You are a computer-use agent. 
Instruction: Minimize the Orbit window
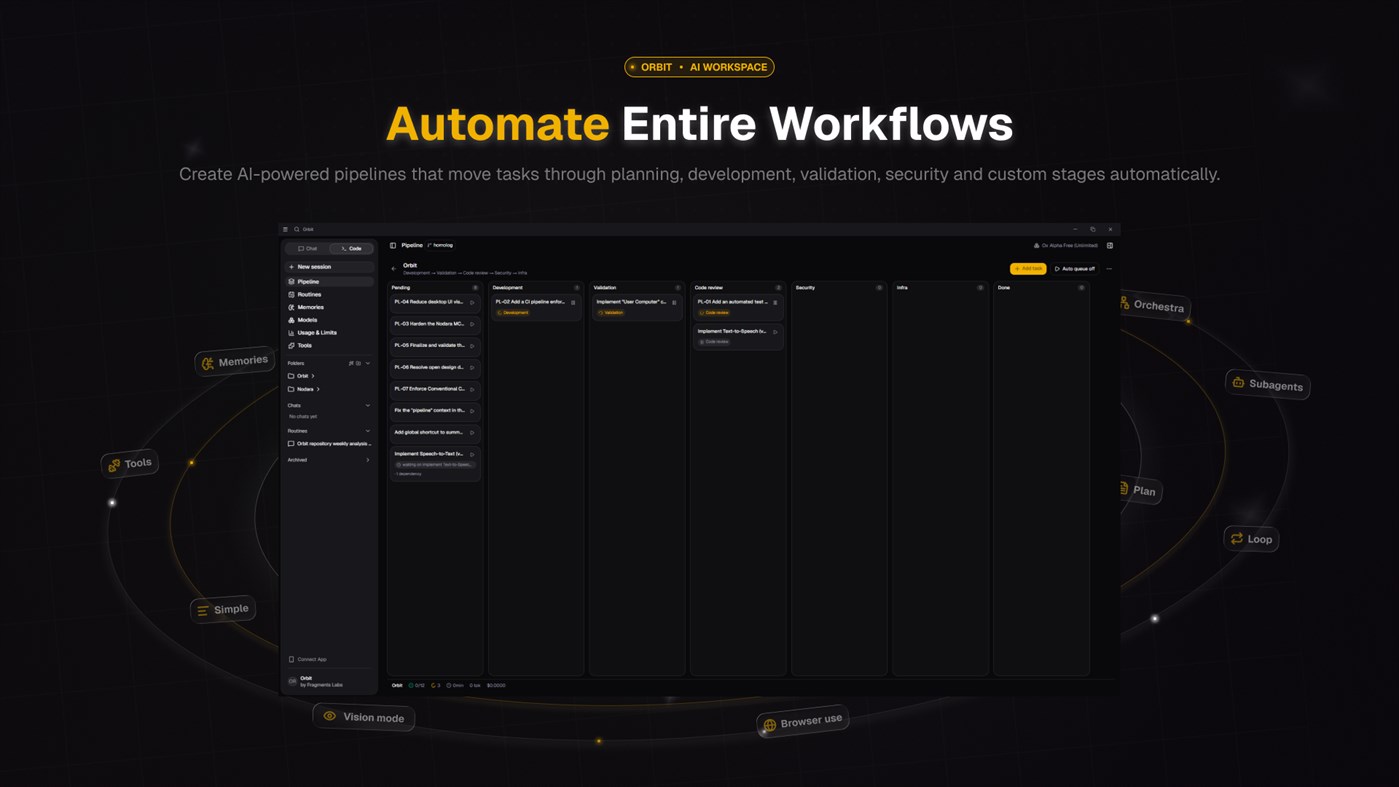coord(1075,229)
